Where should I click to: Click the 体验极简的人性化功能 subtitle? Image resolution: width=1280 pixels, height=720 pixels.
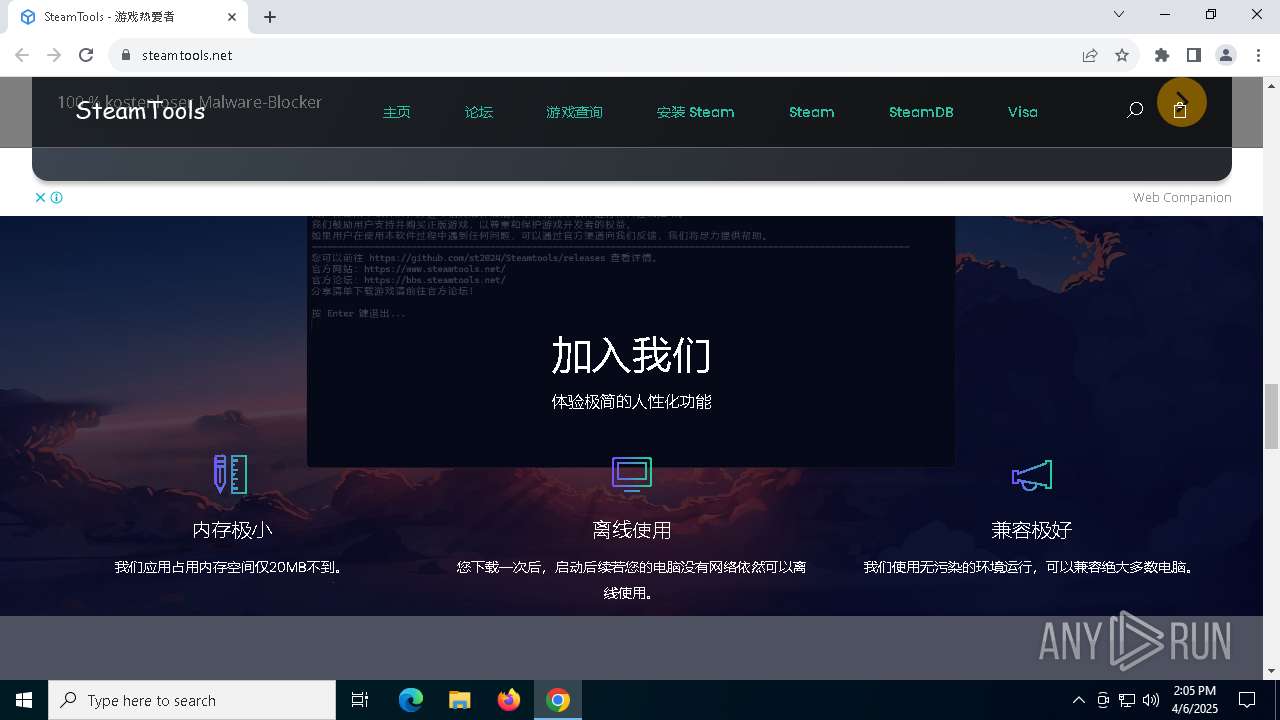631,402
